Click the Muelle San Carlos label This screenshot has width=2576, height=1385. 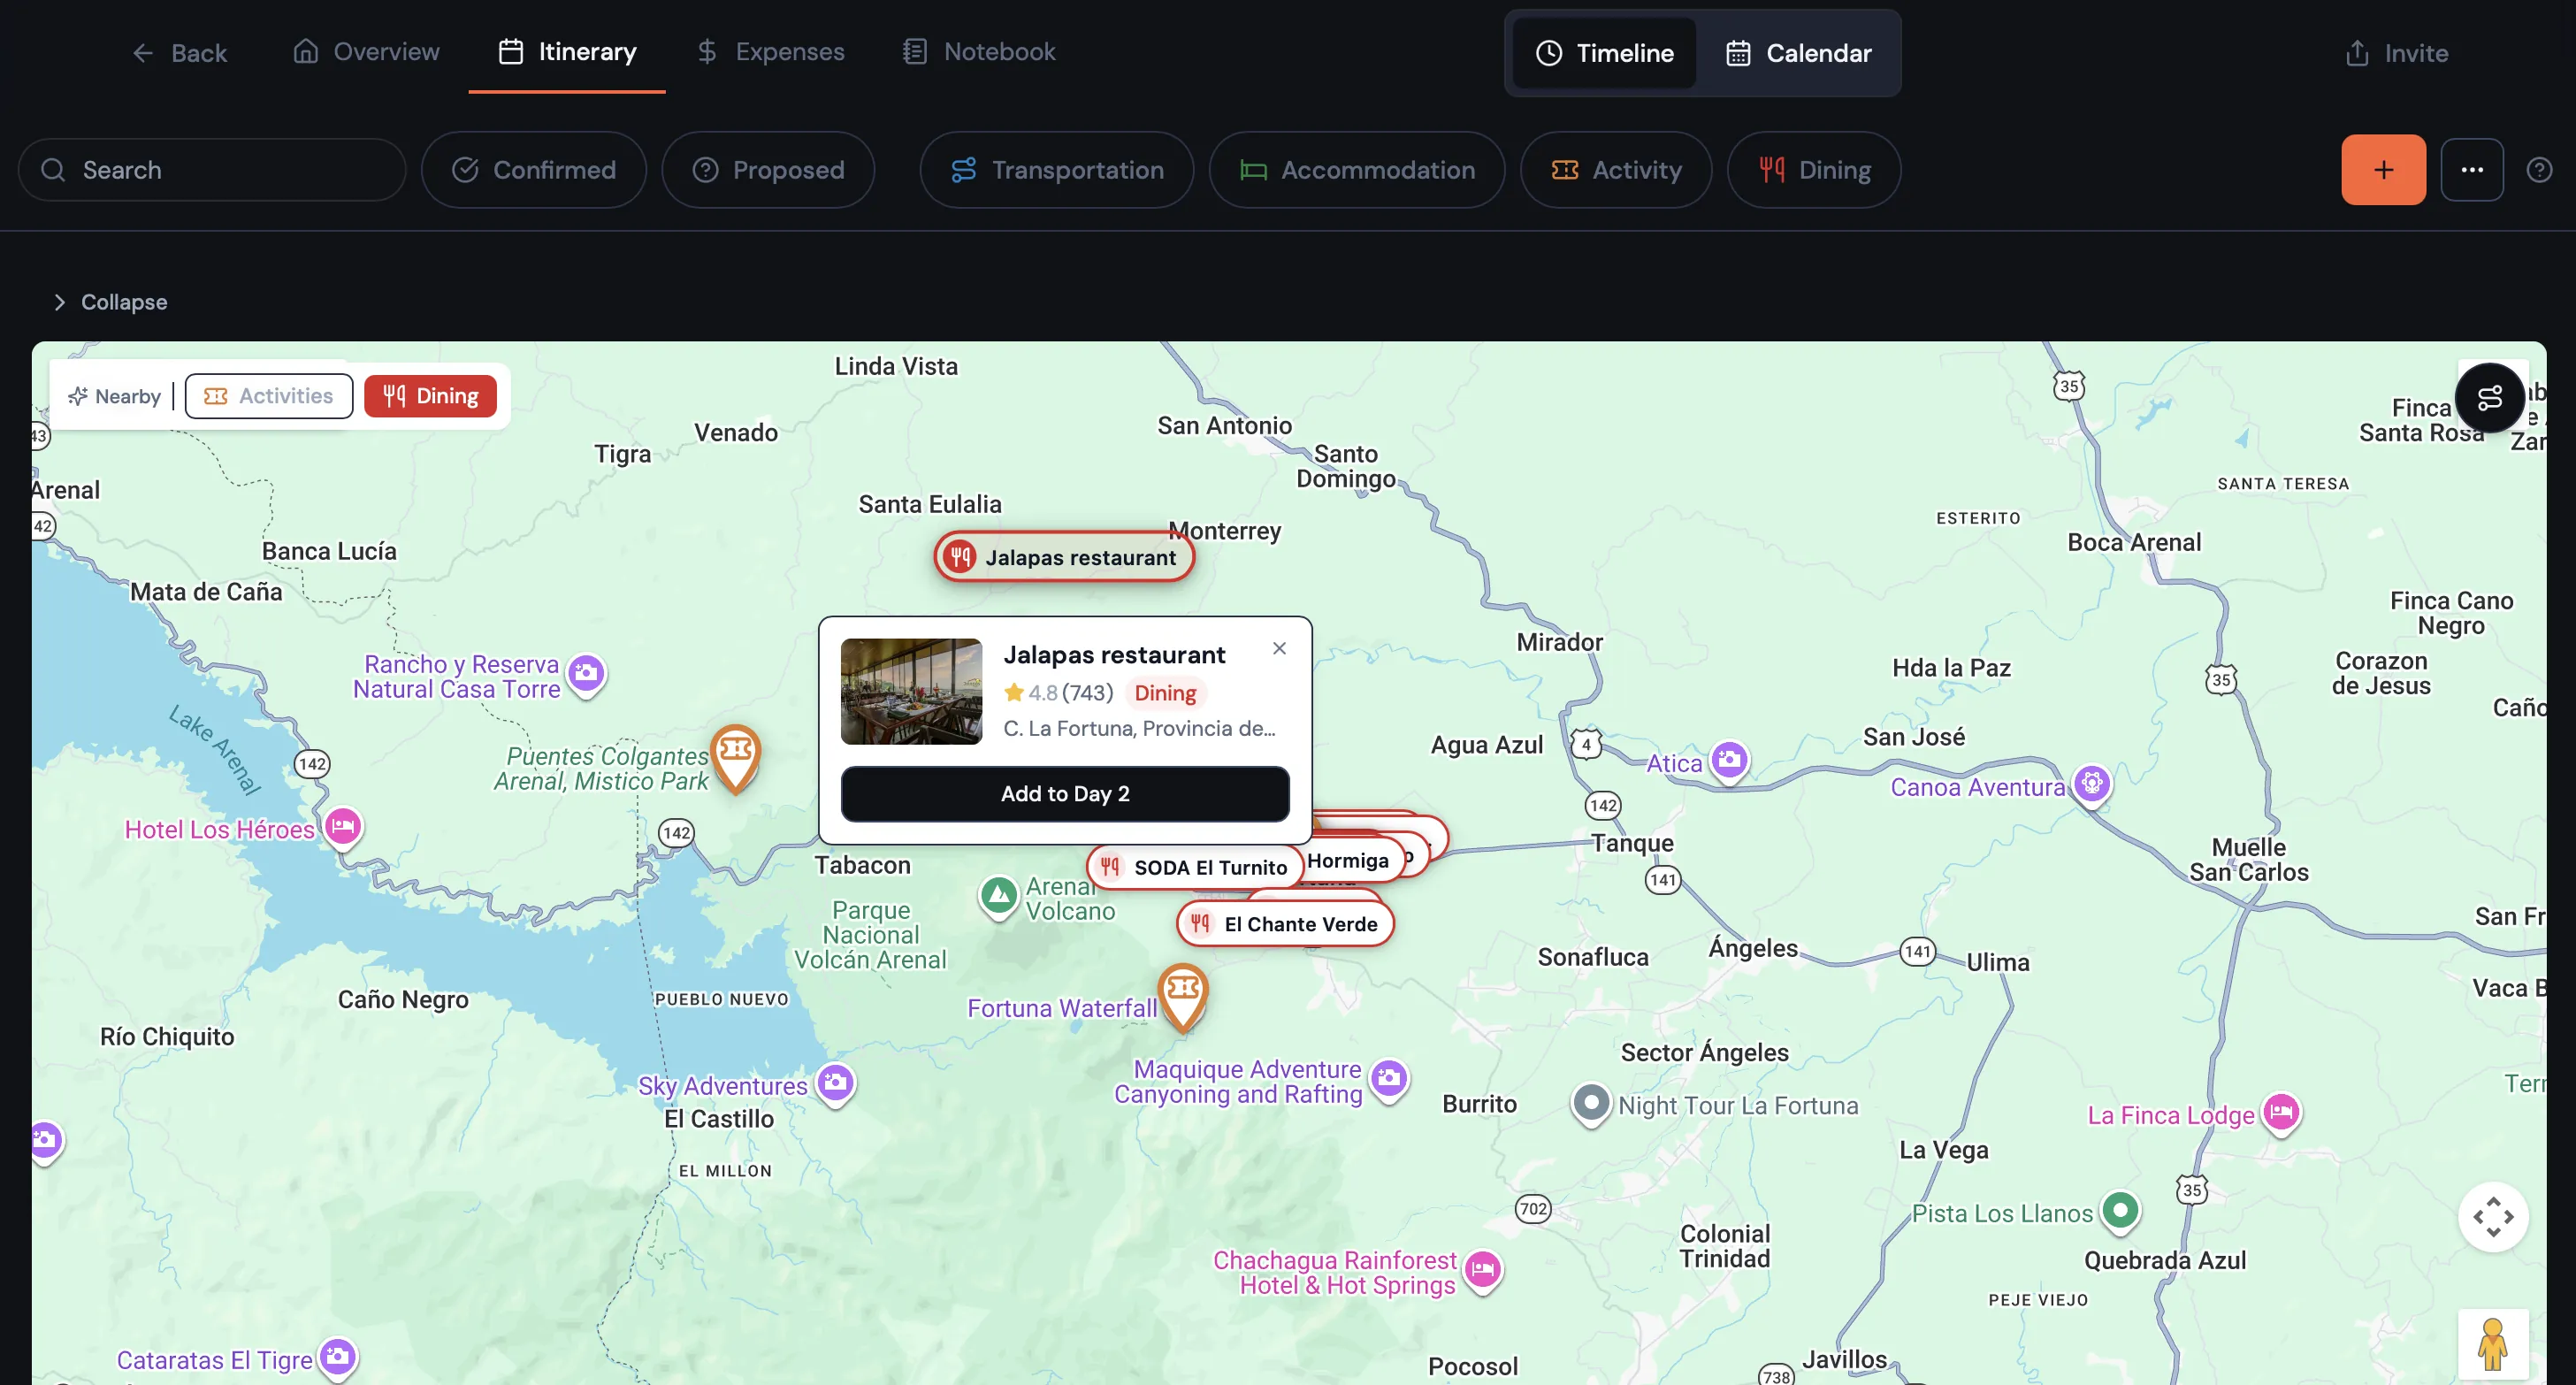click(x=2248, y=859)
